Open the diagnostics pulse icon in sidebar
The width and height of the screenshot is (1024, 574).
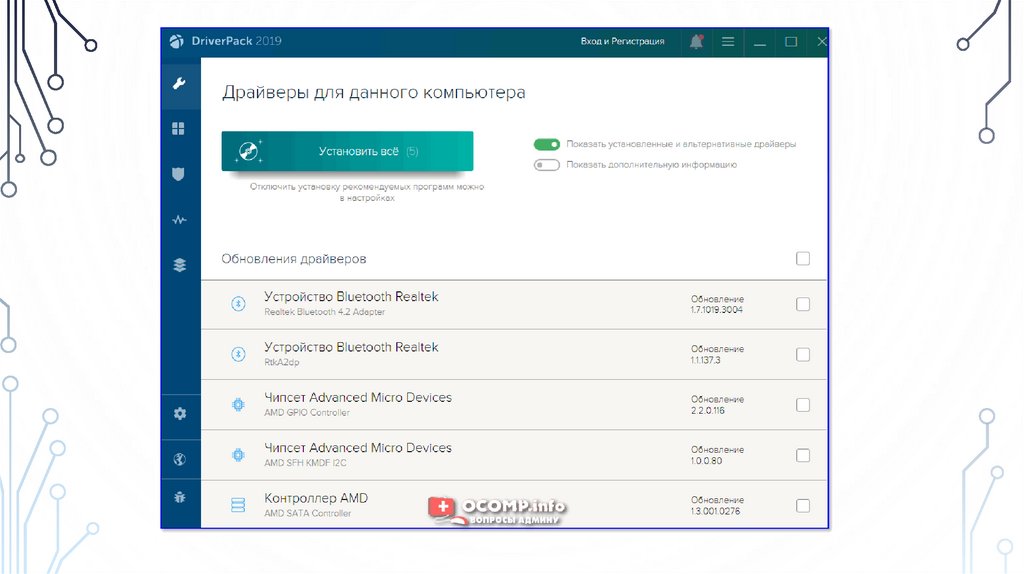pyautogui.click(x=180, y=220)
